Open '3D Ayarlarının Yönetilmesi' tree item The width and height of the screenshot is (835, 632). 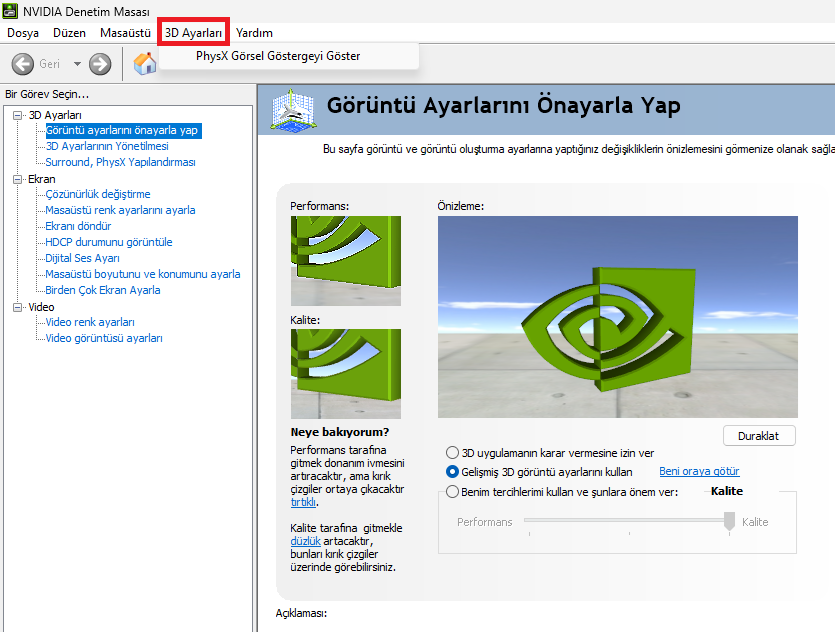[x=107, y=146]
